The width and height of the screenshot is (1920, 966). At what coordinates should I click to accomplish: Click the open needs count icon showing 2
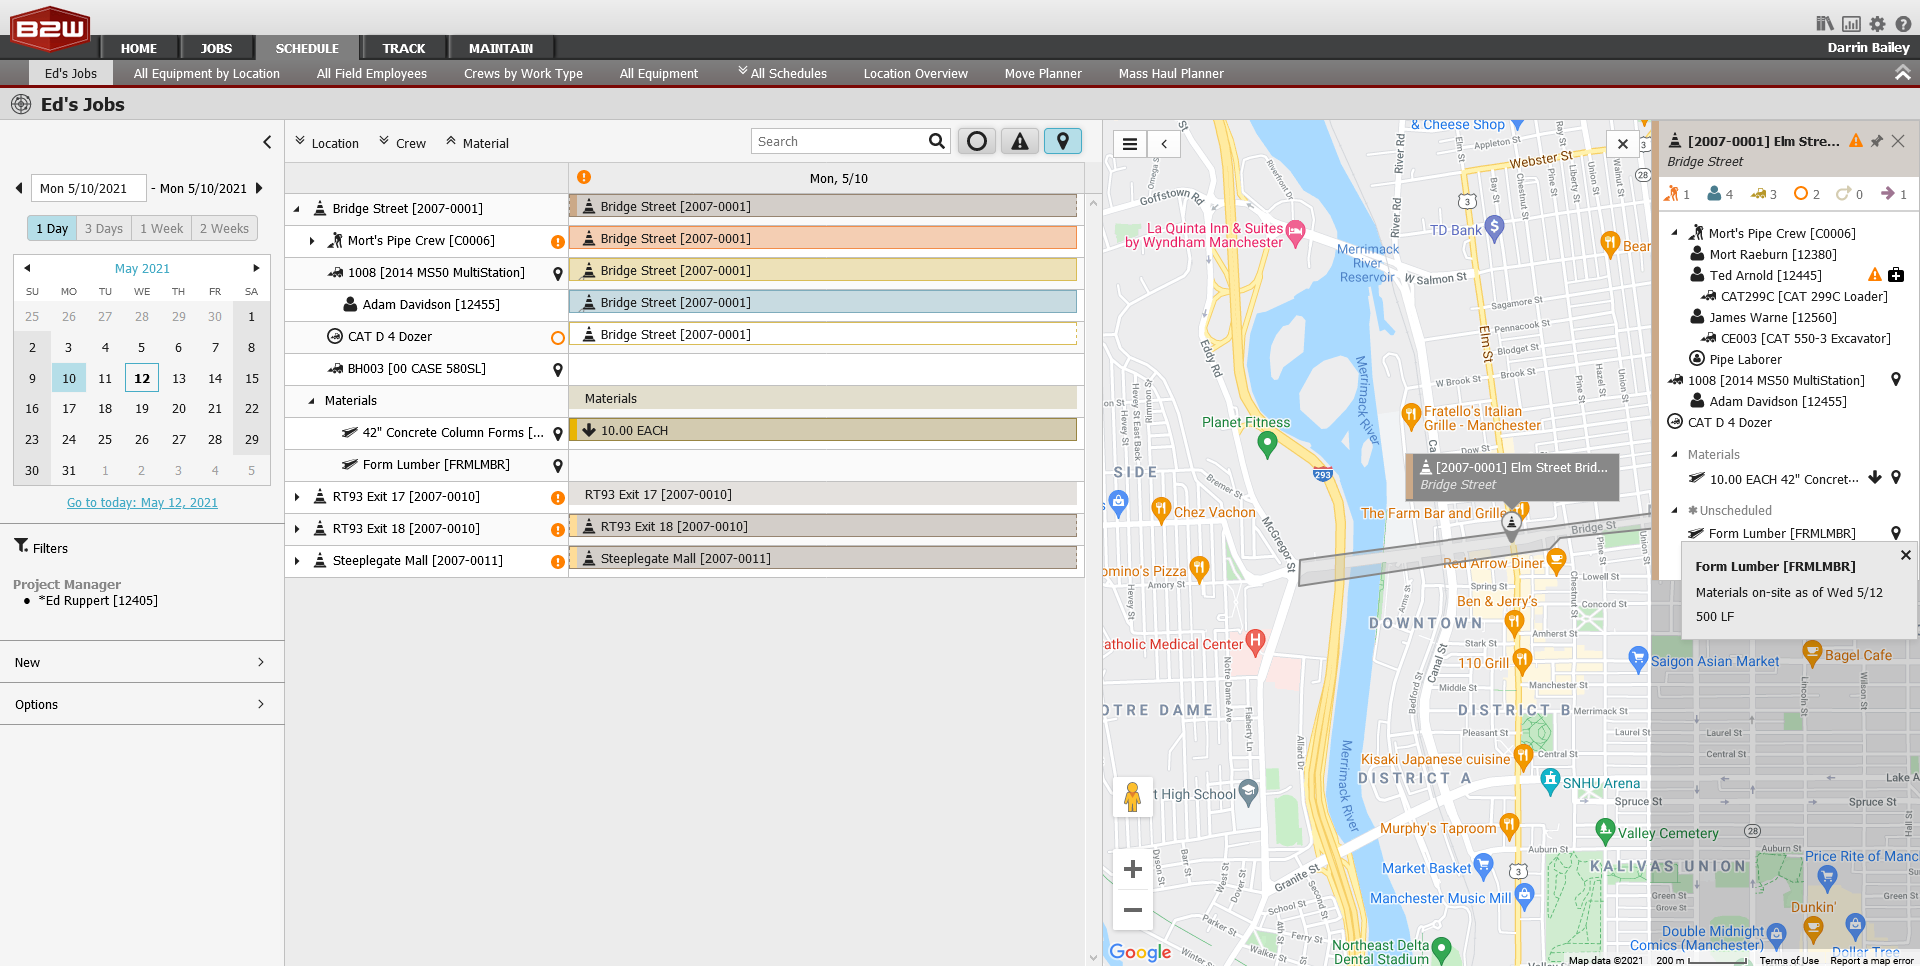(1801, 194)
